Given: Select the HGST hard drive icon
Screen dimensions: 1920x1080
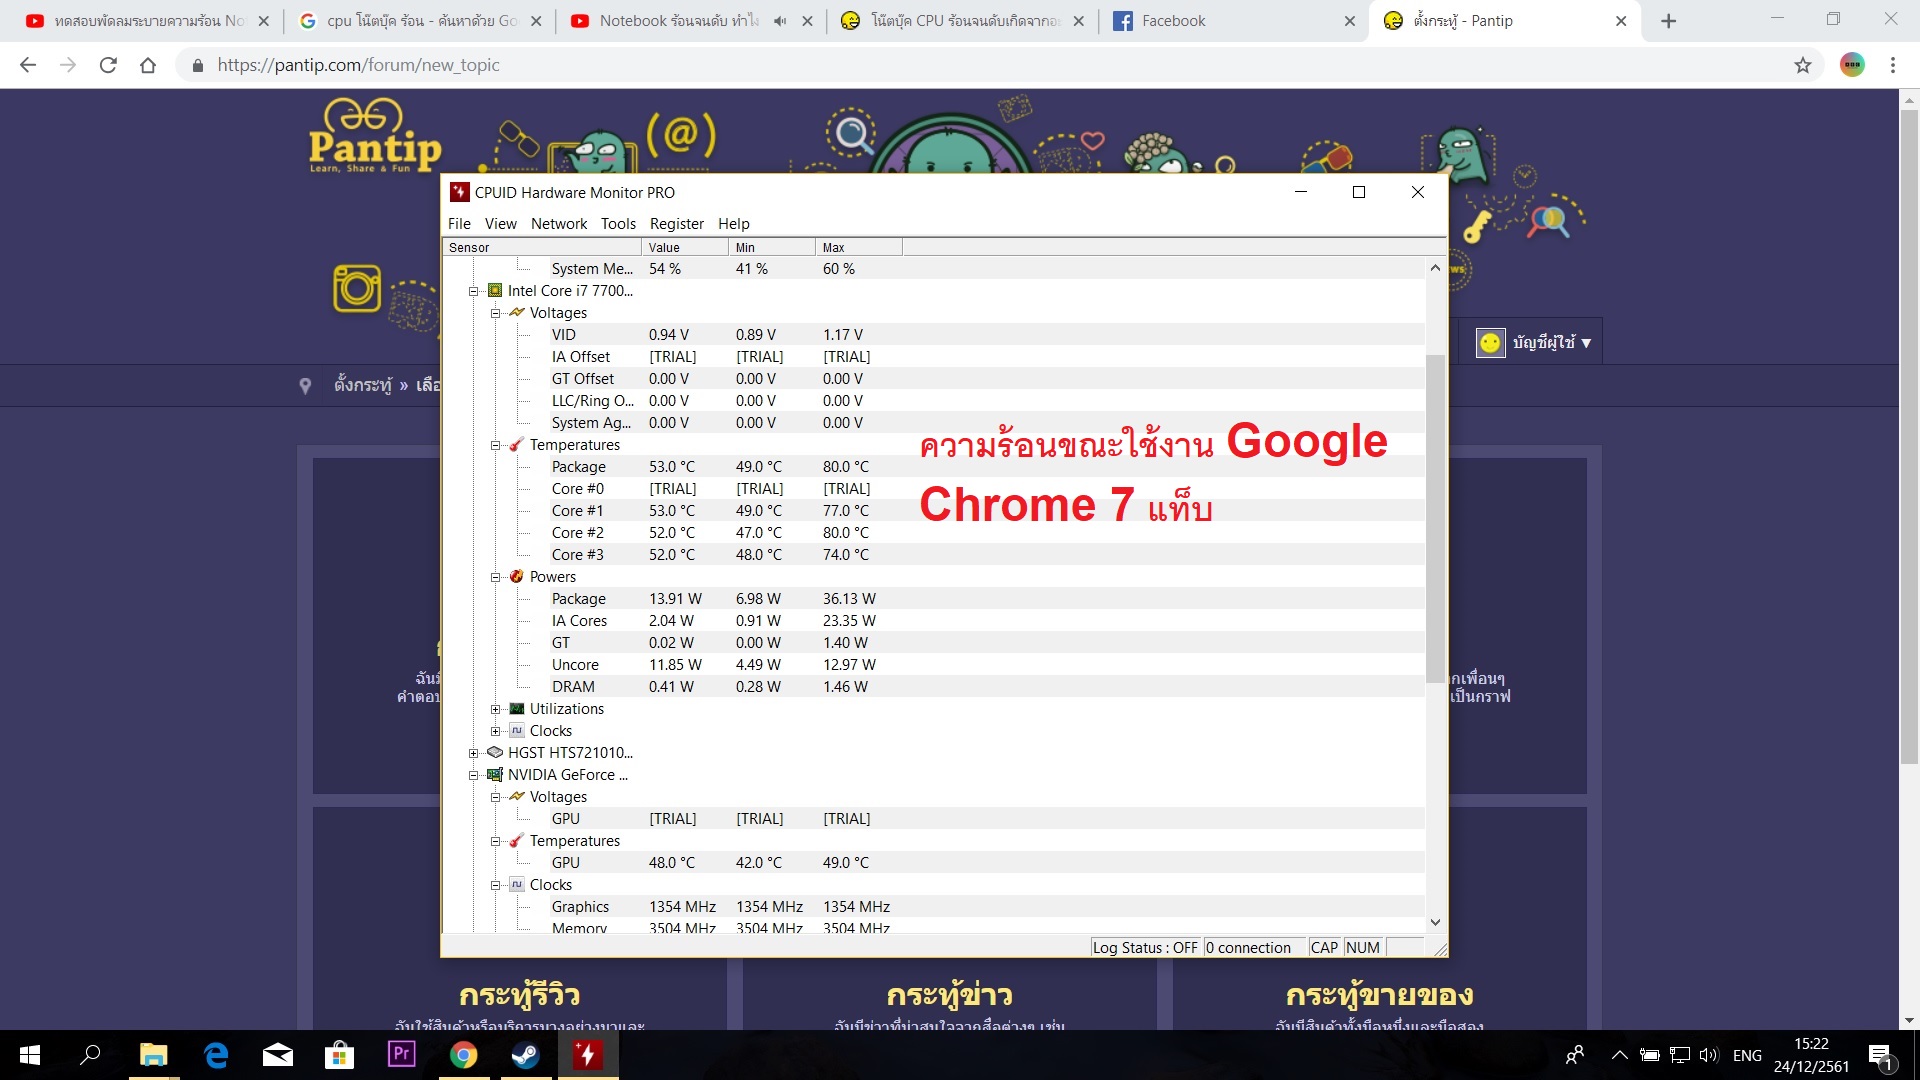Looking at the screenshot, I should point(494,753).
